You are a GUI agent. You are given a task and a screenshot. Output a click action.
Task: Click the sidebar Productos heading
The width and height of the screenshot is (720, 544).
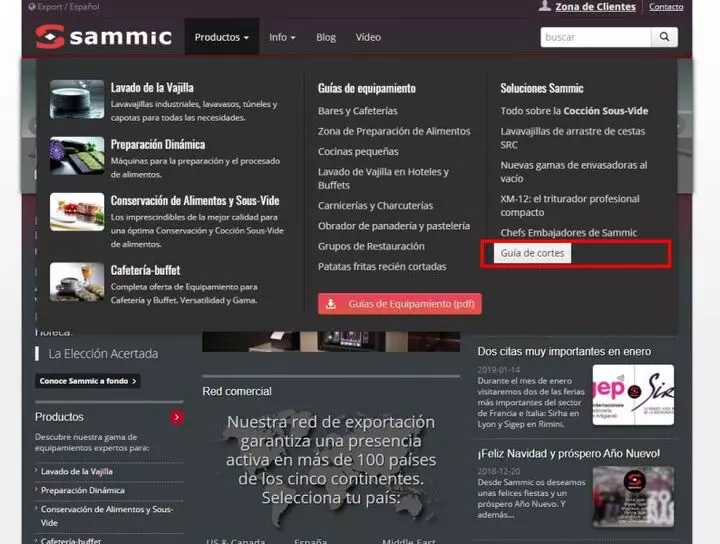click(59, 417)
